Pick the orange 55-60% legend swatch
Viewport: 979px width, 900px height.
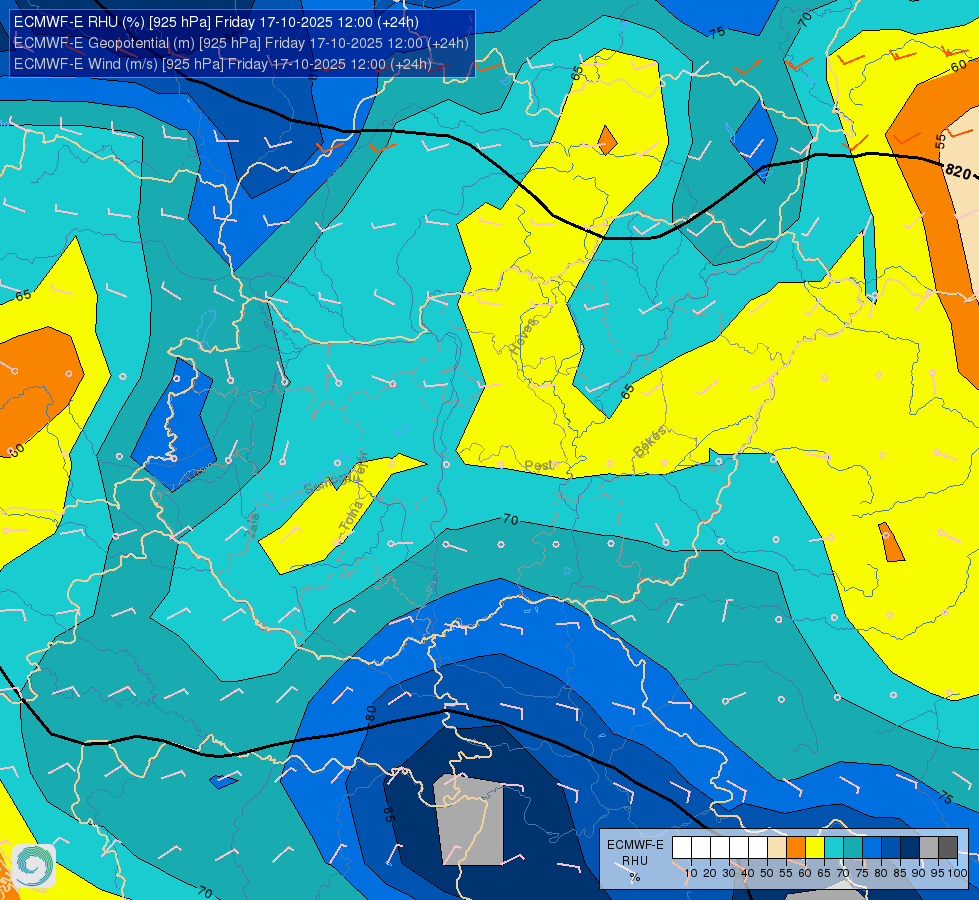795,848
